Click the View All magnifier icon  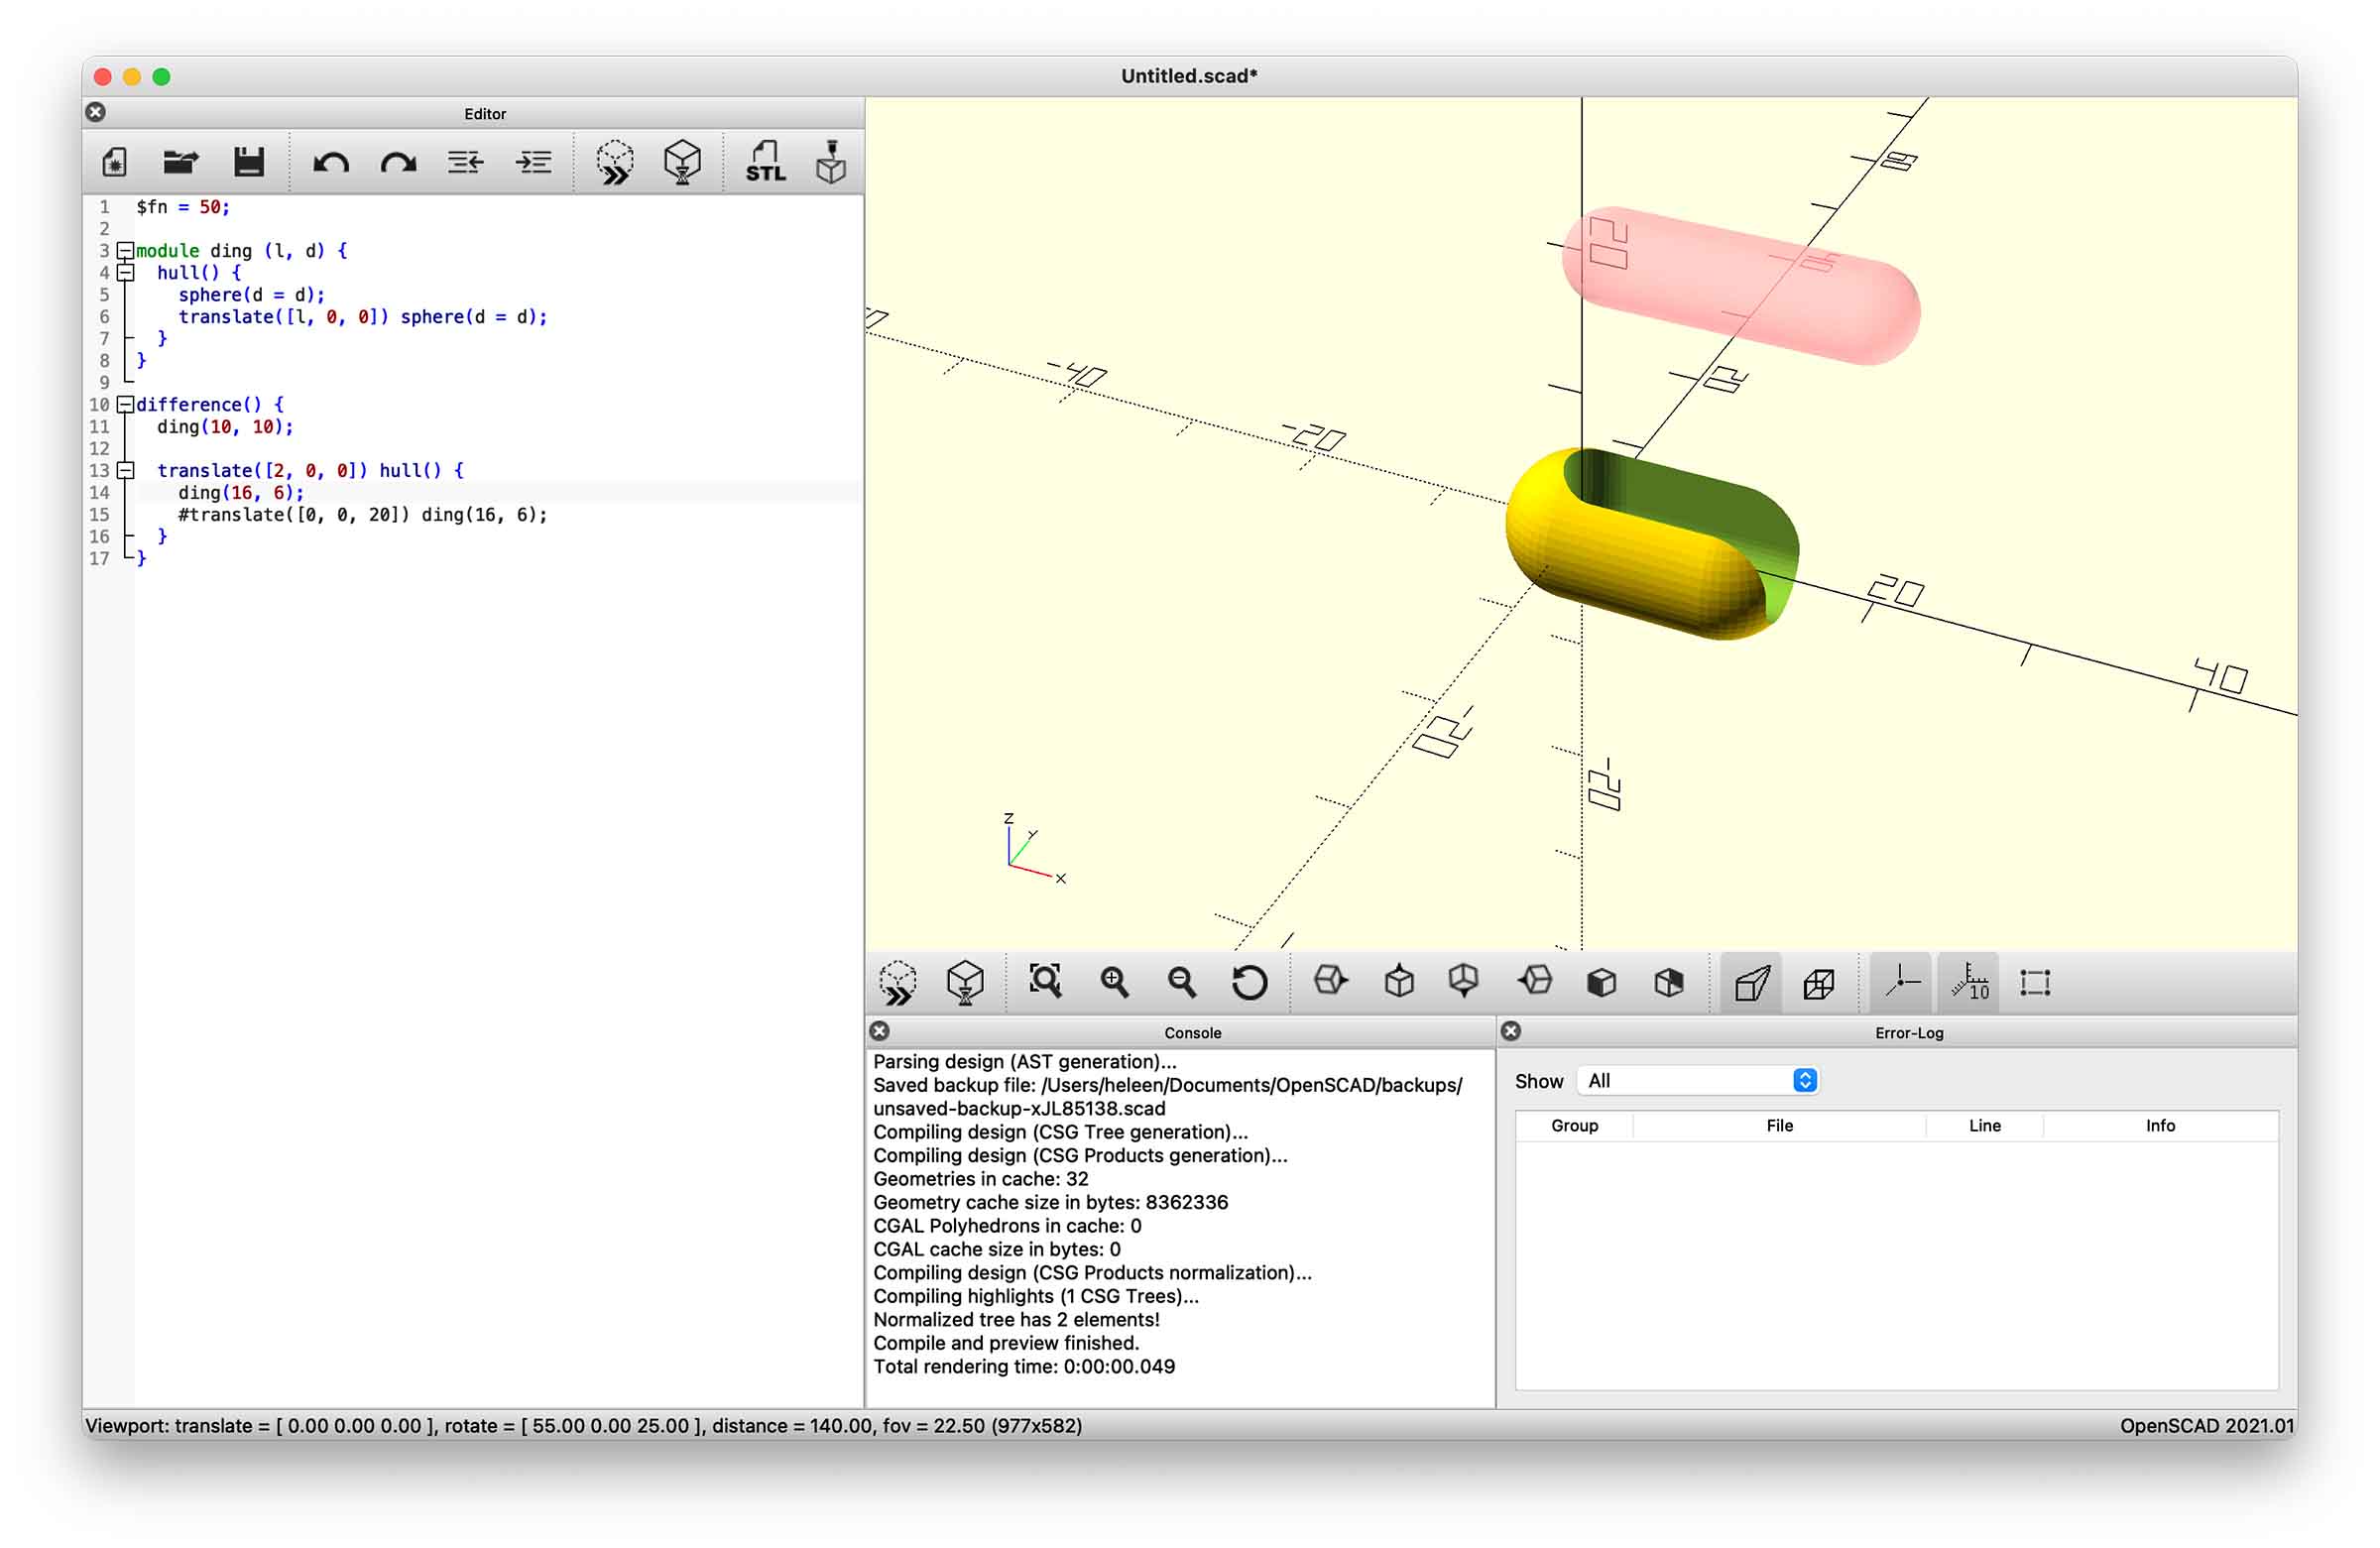click(x=1046, y=983)
